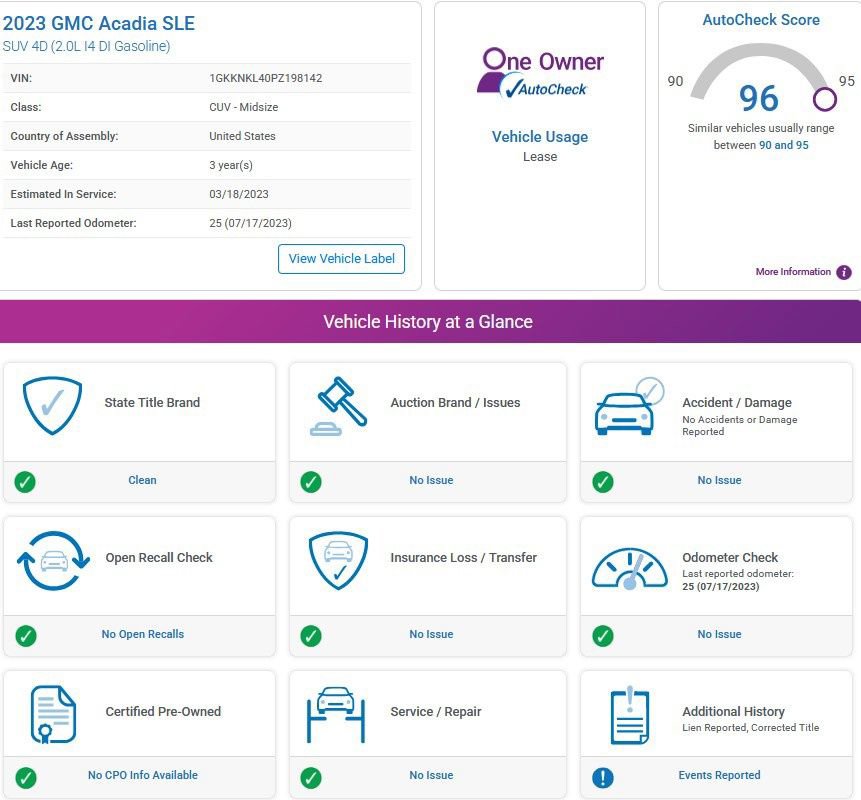
Task: Click the Additional History heading
Action: (x=733, y=712)
